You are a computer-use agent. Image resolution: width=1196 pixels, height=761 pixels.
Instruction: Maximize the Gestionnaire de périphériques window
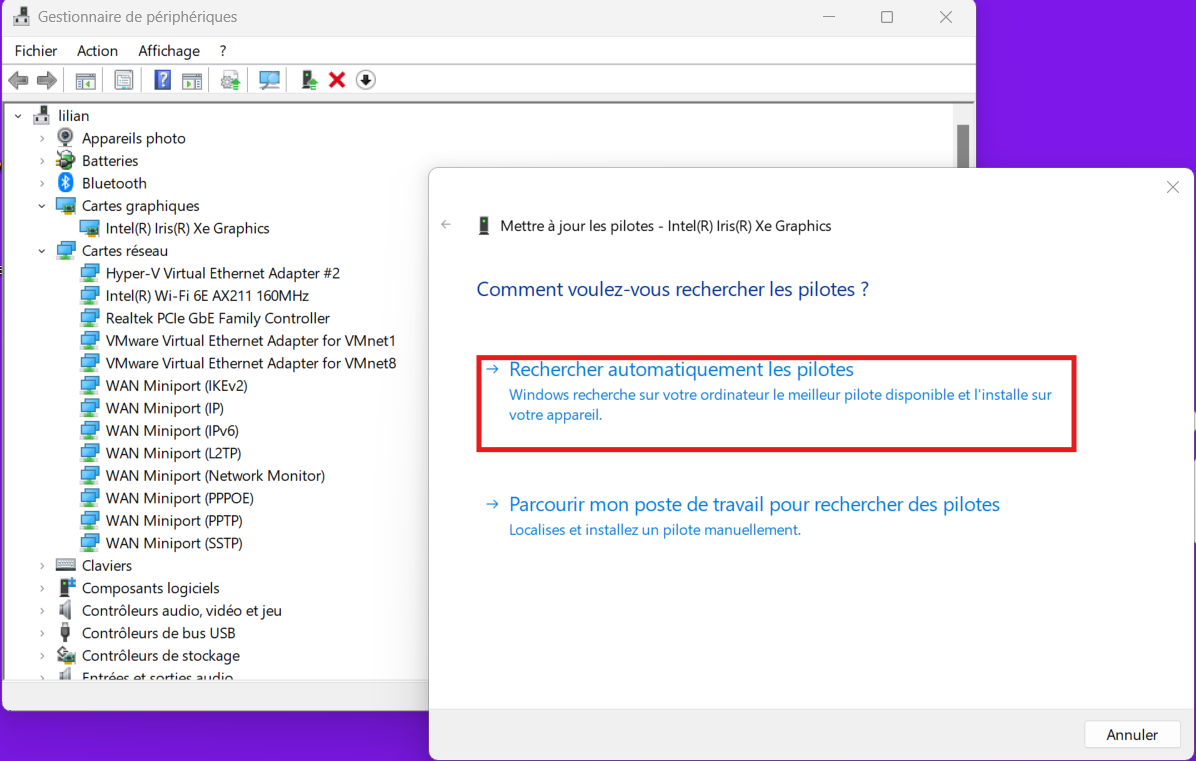pyautogui.click(x=886, y=17)
